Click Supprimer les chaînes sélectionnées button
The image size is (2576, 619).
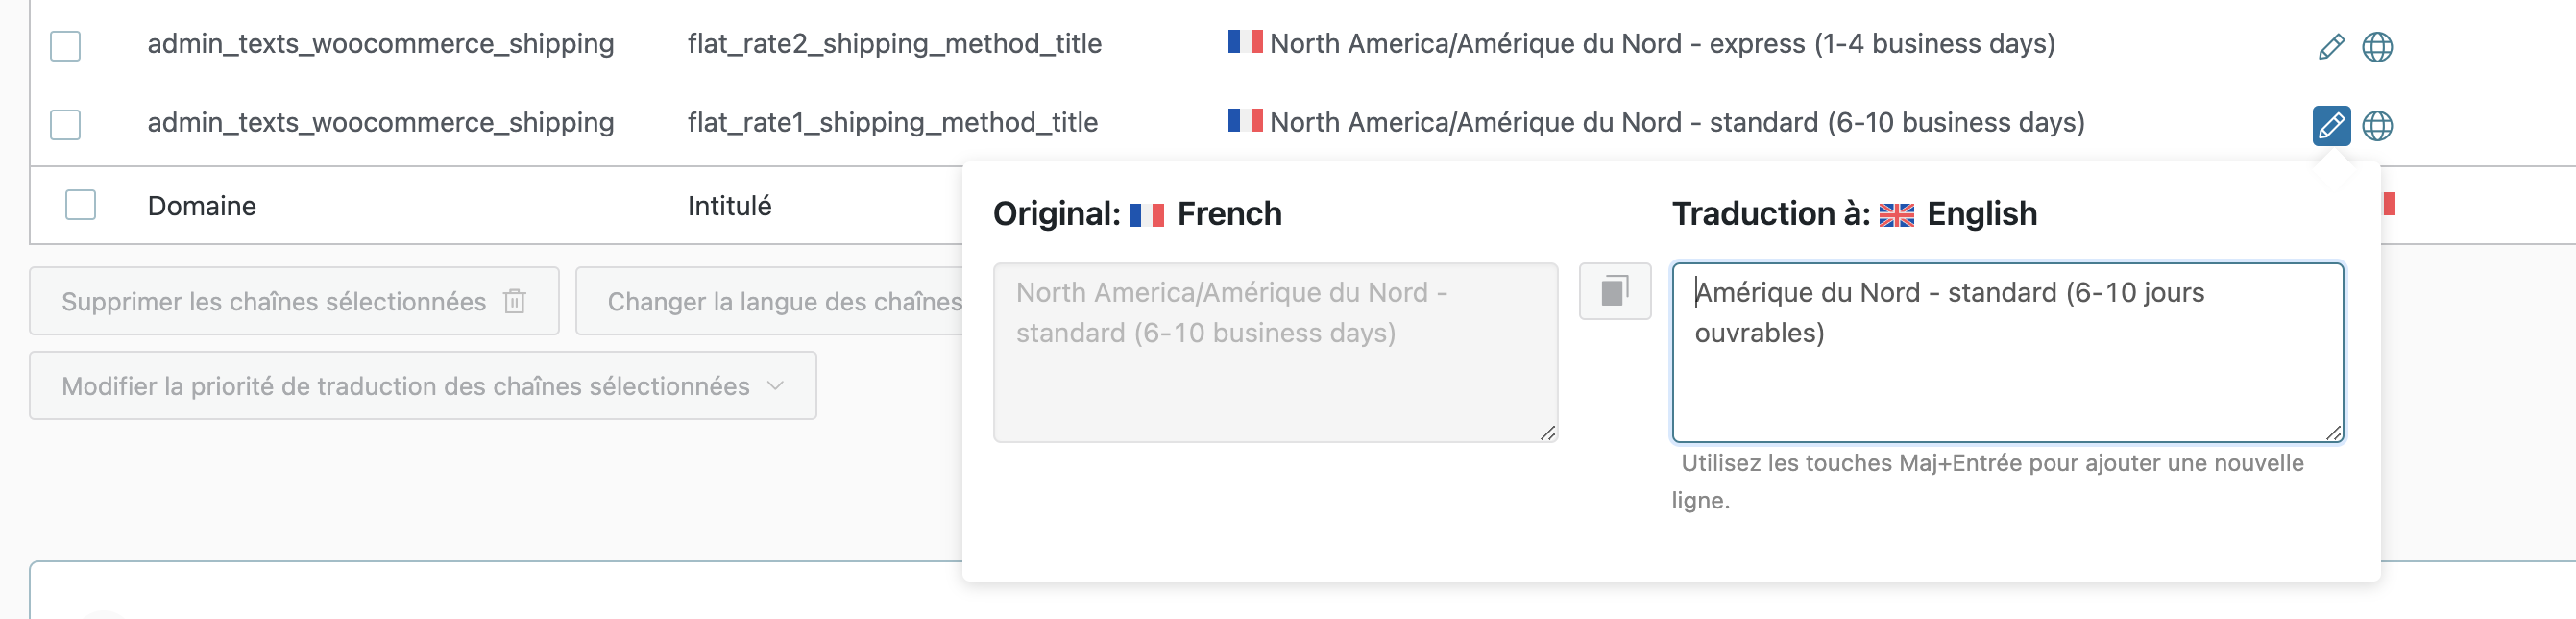point(294,301)
